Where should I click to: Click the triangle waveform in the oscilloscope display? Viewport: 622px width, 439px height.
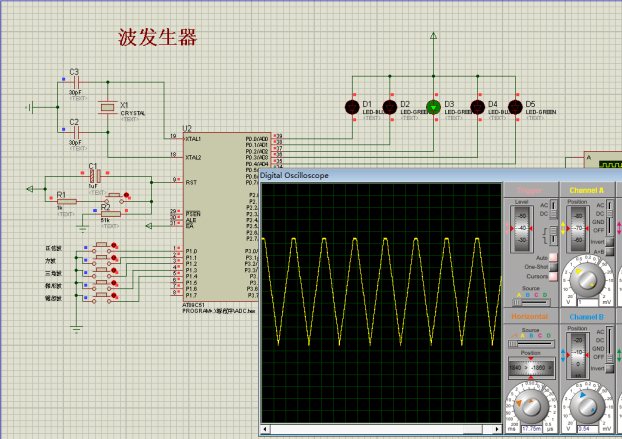(381, 291)
